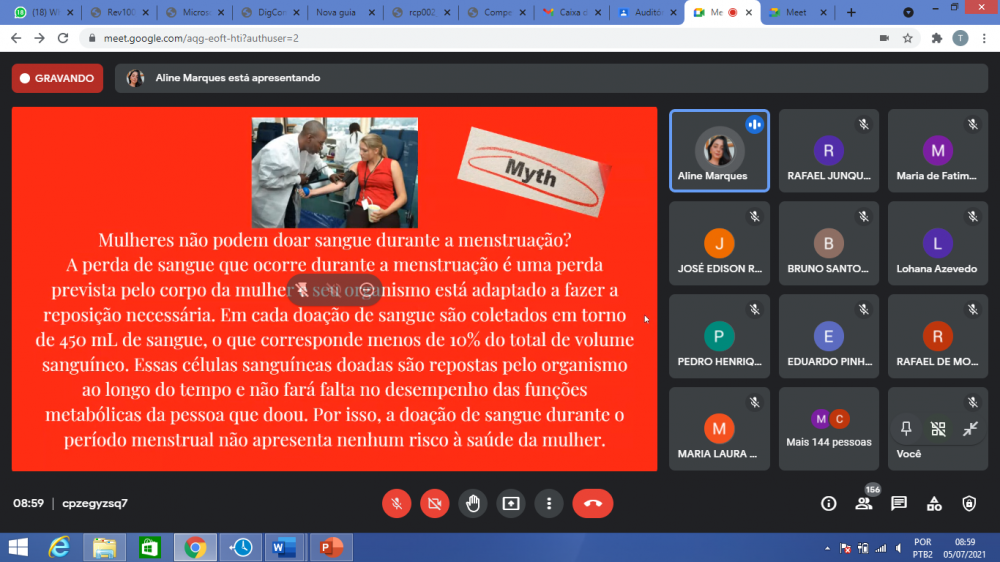Open Chrome's three-dot menu

click(x=984, y=38)
